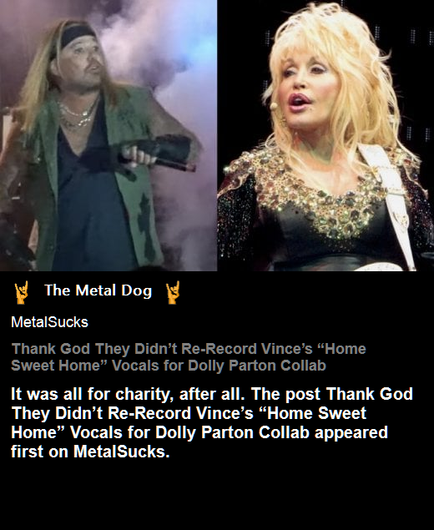
Task: Click the left rock-horns hand icon
Action: click(x=21, y=293)
